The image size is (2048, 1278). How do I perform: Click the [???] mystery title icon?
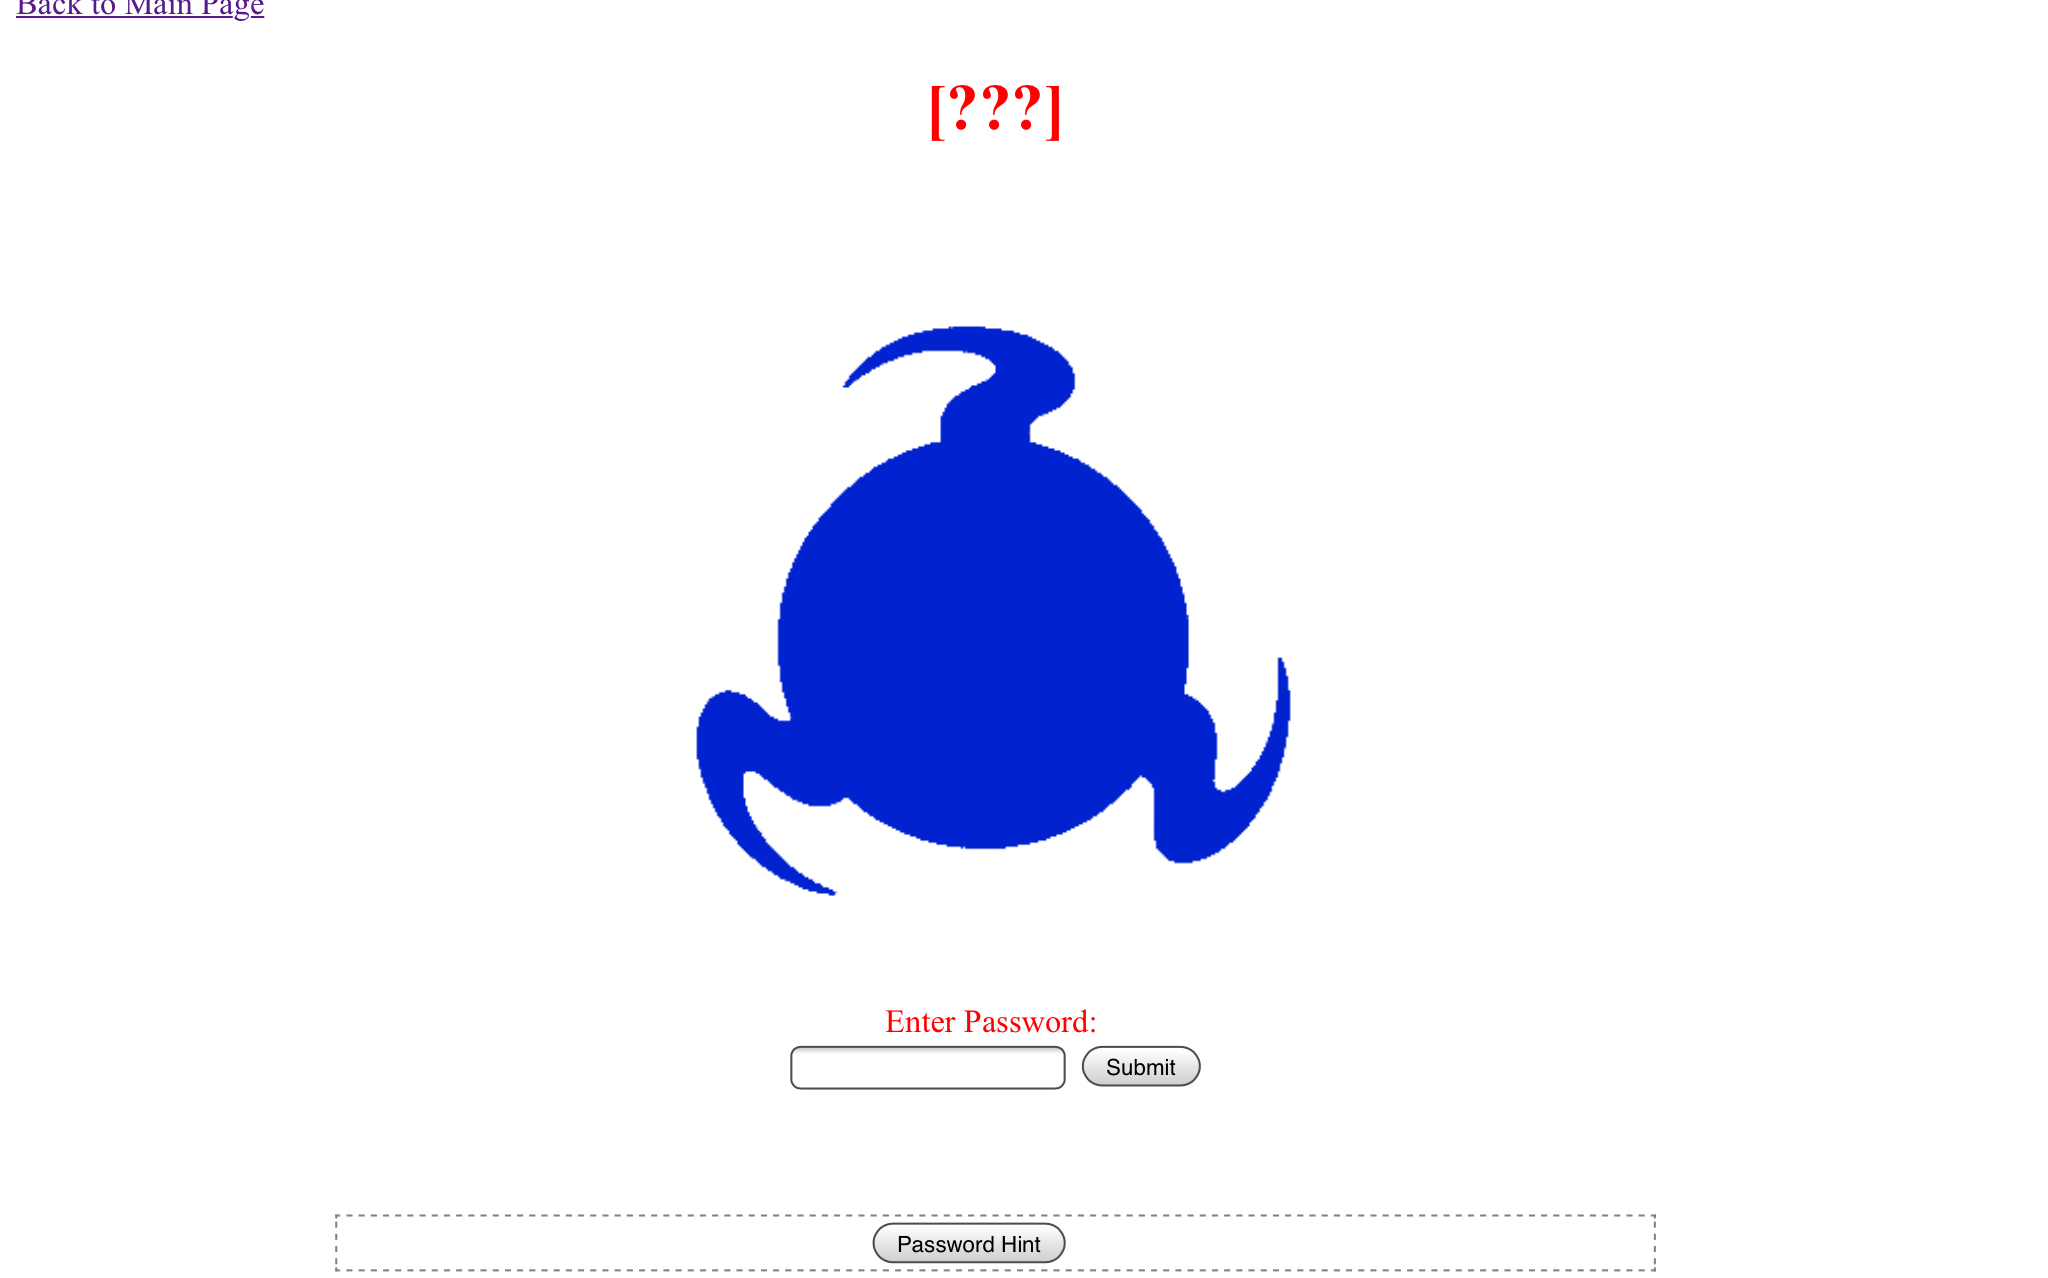point(995,109)
